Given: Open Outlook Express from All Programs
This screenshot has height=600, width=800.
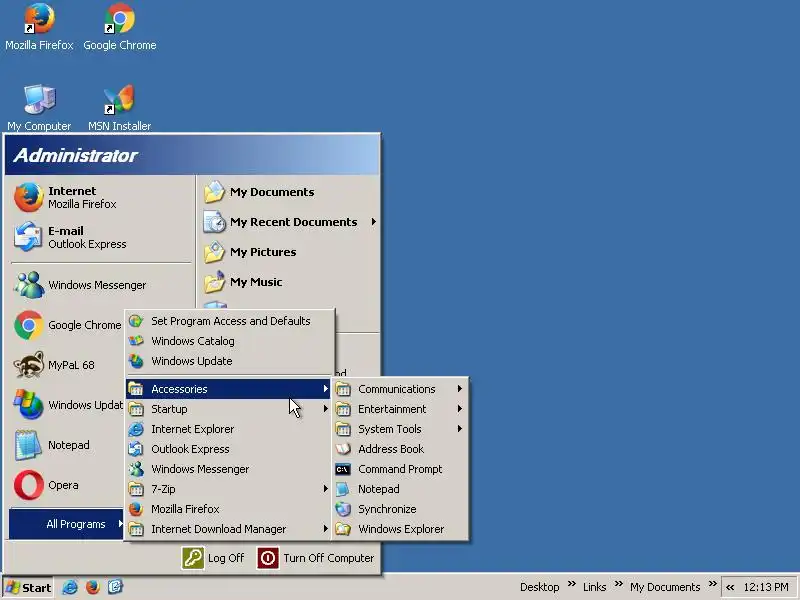Looking at the screenshot, I should click(229, 449).
